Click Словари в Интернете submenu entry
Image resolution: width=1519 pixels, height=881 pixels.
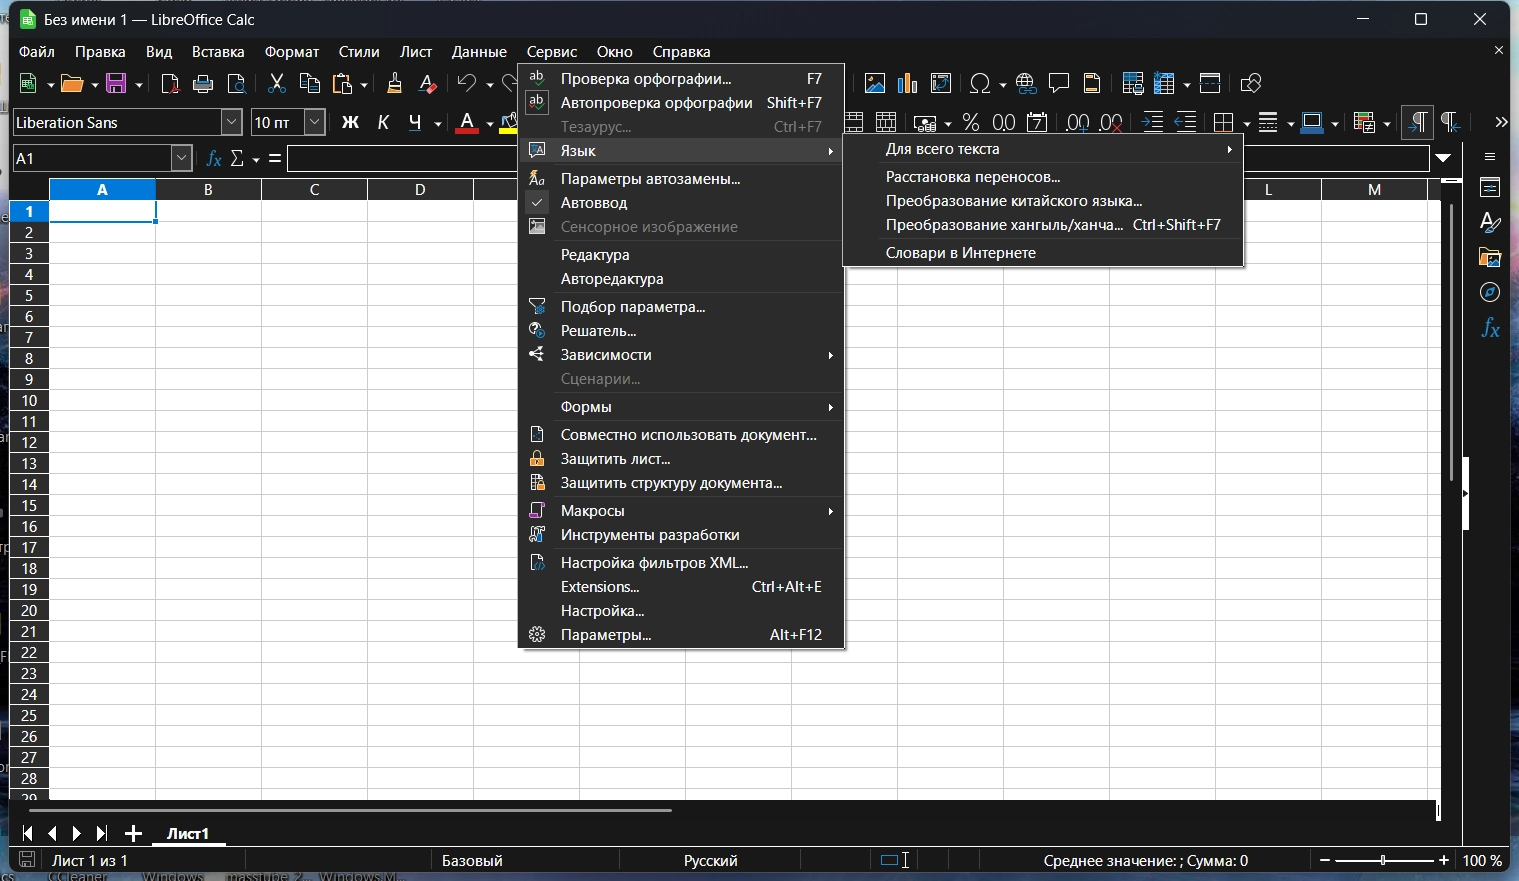(960, 253)
